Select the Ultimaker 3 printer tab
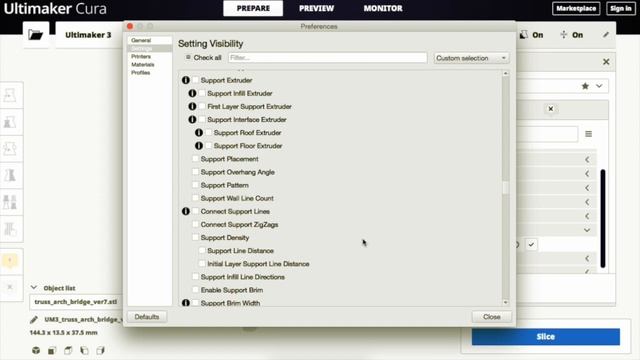The width and height of the screenshot is (640, 360). click(88, 35)
